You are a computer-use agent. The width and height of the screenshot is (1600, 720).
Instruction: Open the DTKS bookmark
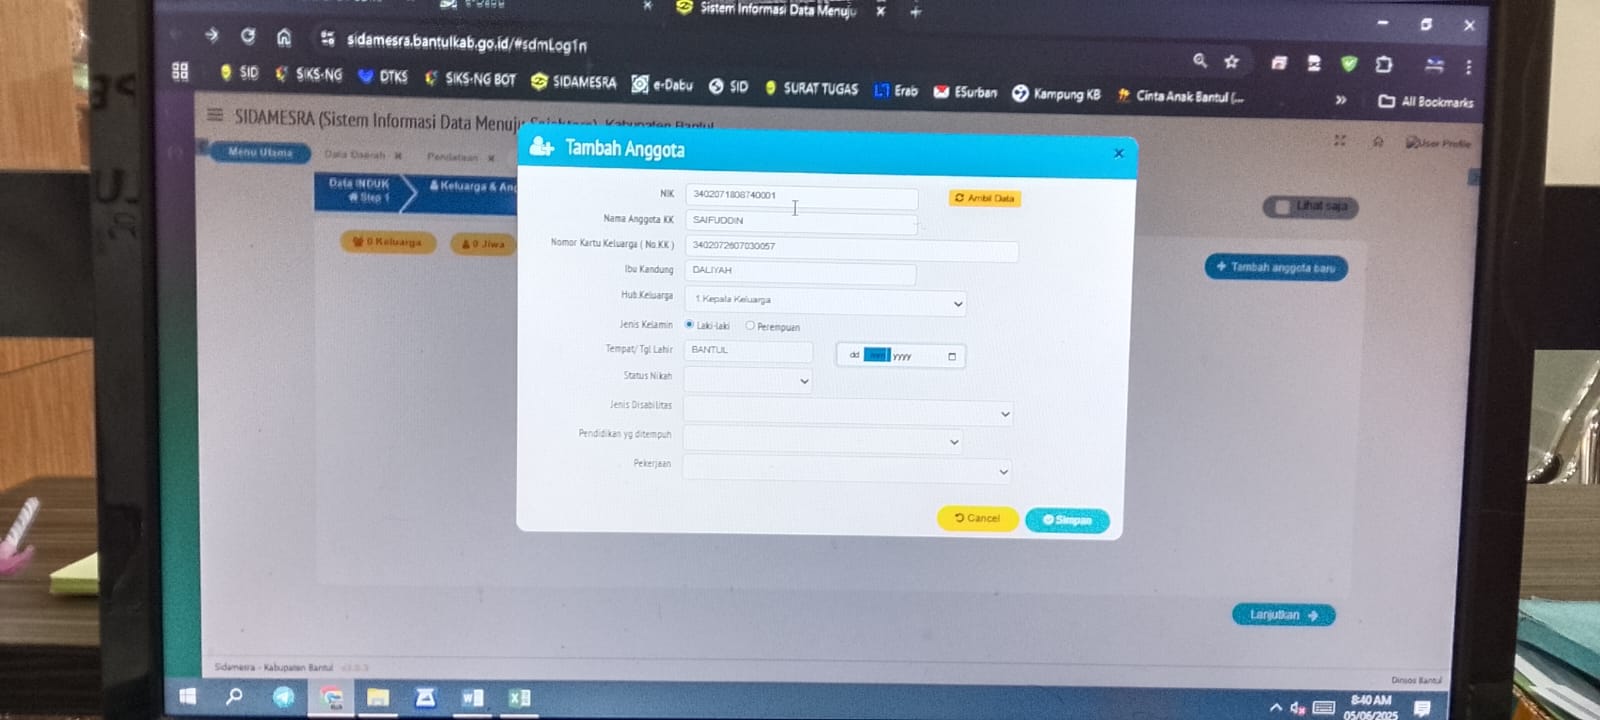[383, 76]
